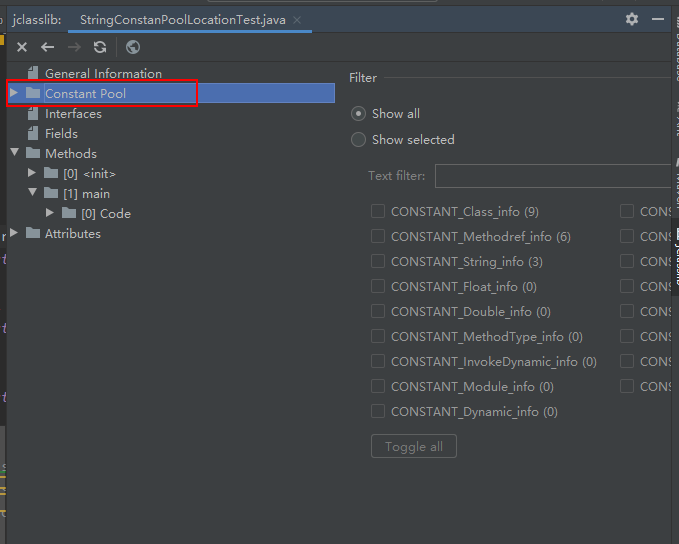The image size is (679, 544).
Task: Click the Methods folder icon
Action: point(33,153)
